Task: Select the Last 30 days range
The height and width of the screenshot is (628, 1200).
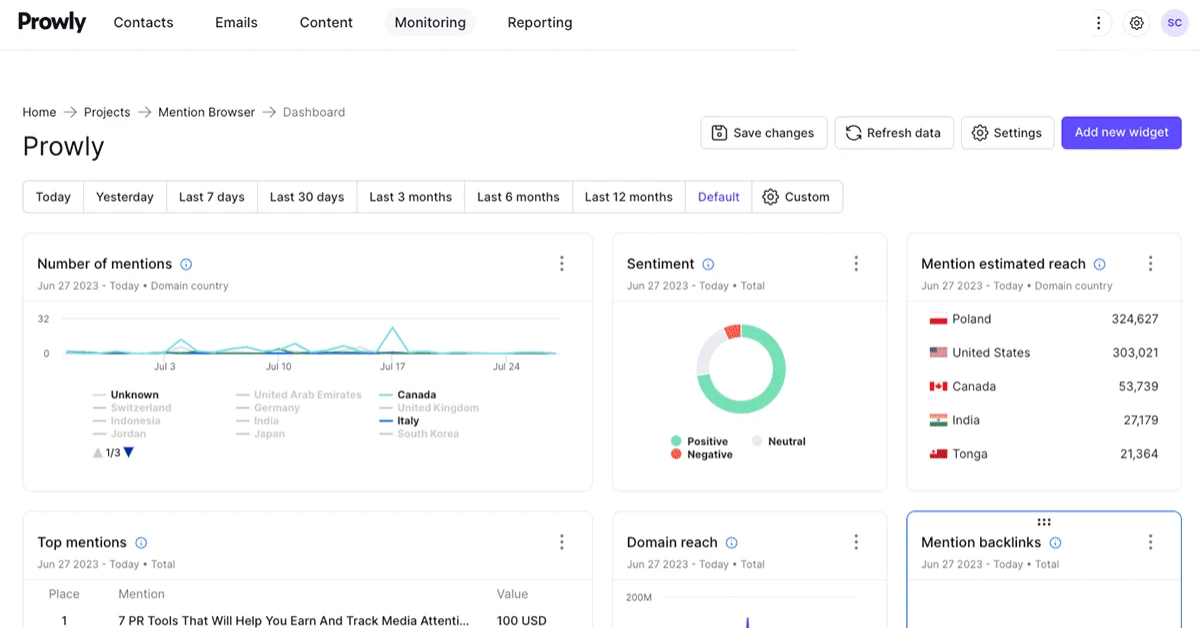Action: pyautogui.click(x=307, y=197)
